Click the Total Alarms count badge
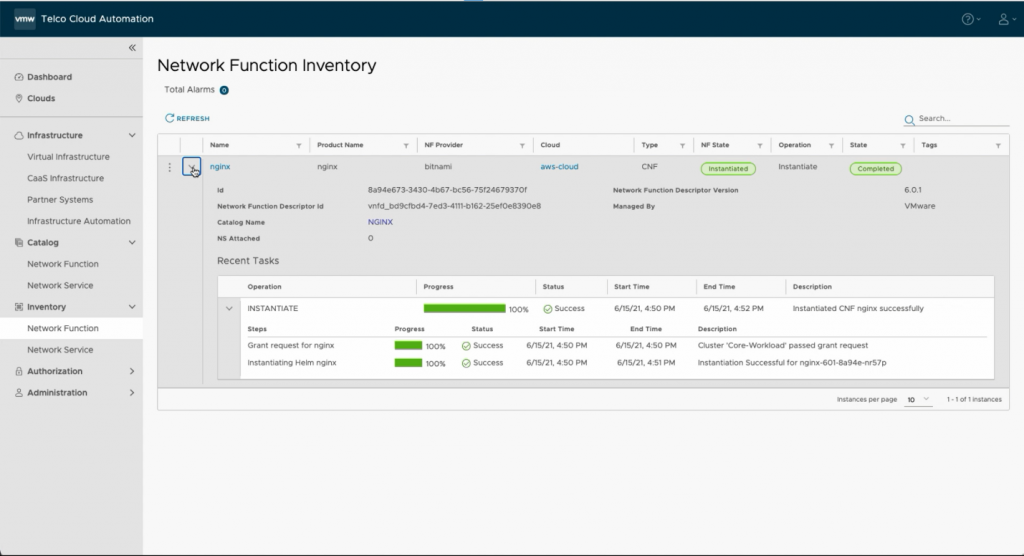Screen dimensions: 1024x556 (x=224, y=90)
